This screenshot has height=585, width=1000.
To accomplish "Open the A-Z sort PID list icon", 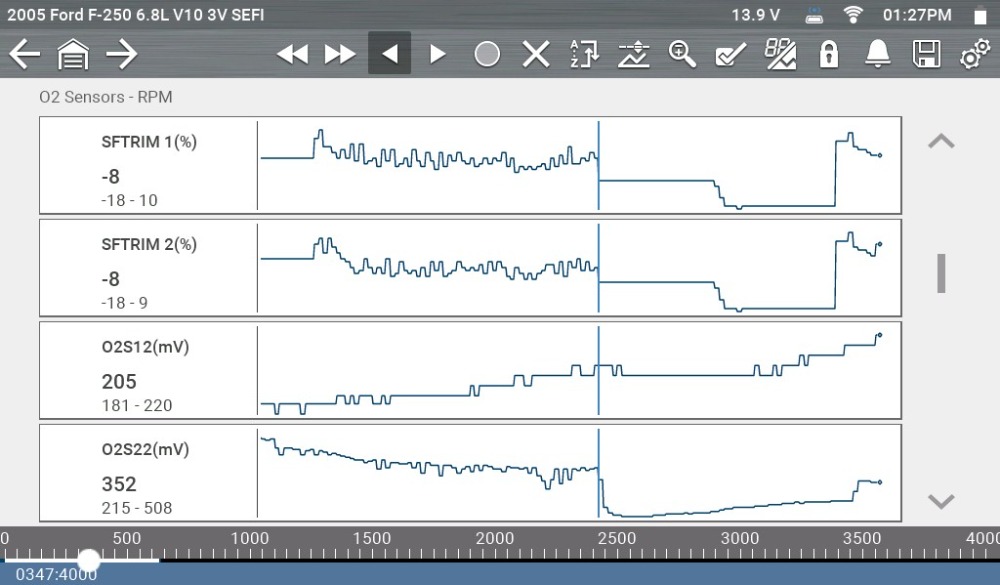I will (x=584, y=54).
